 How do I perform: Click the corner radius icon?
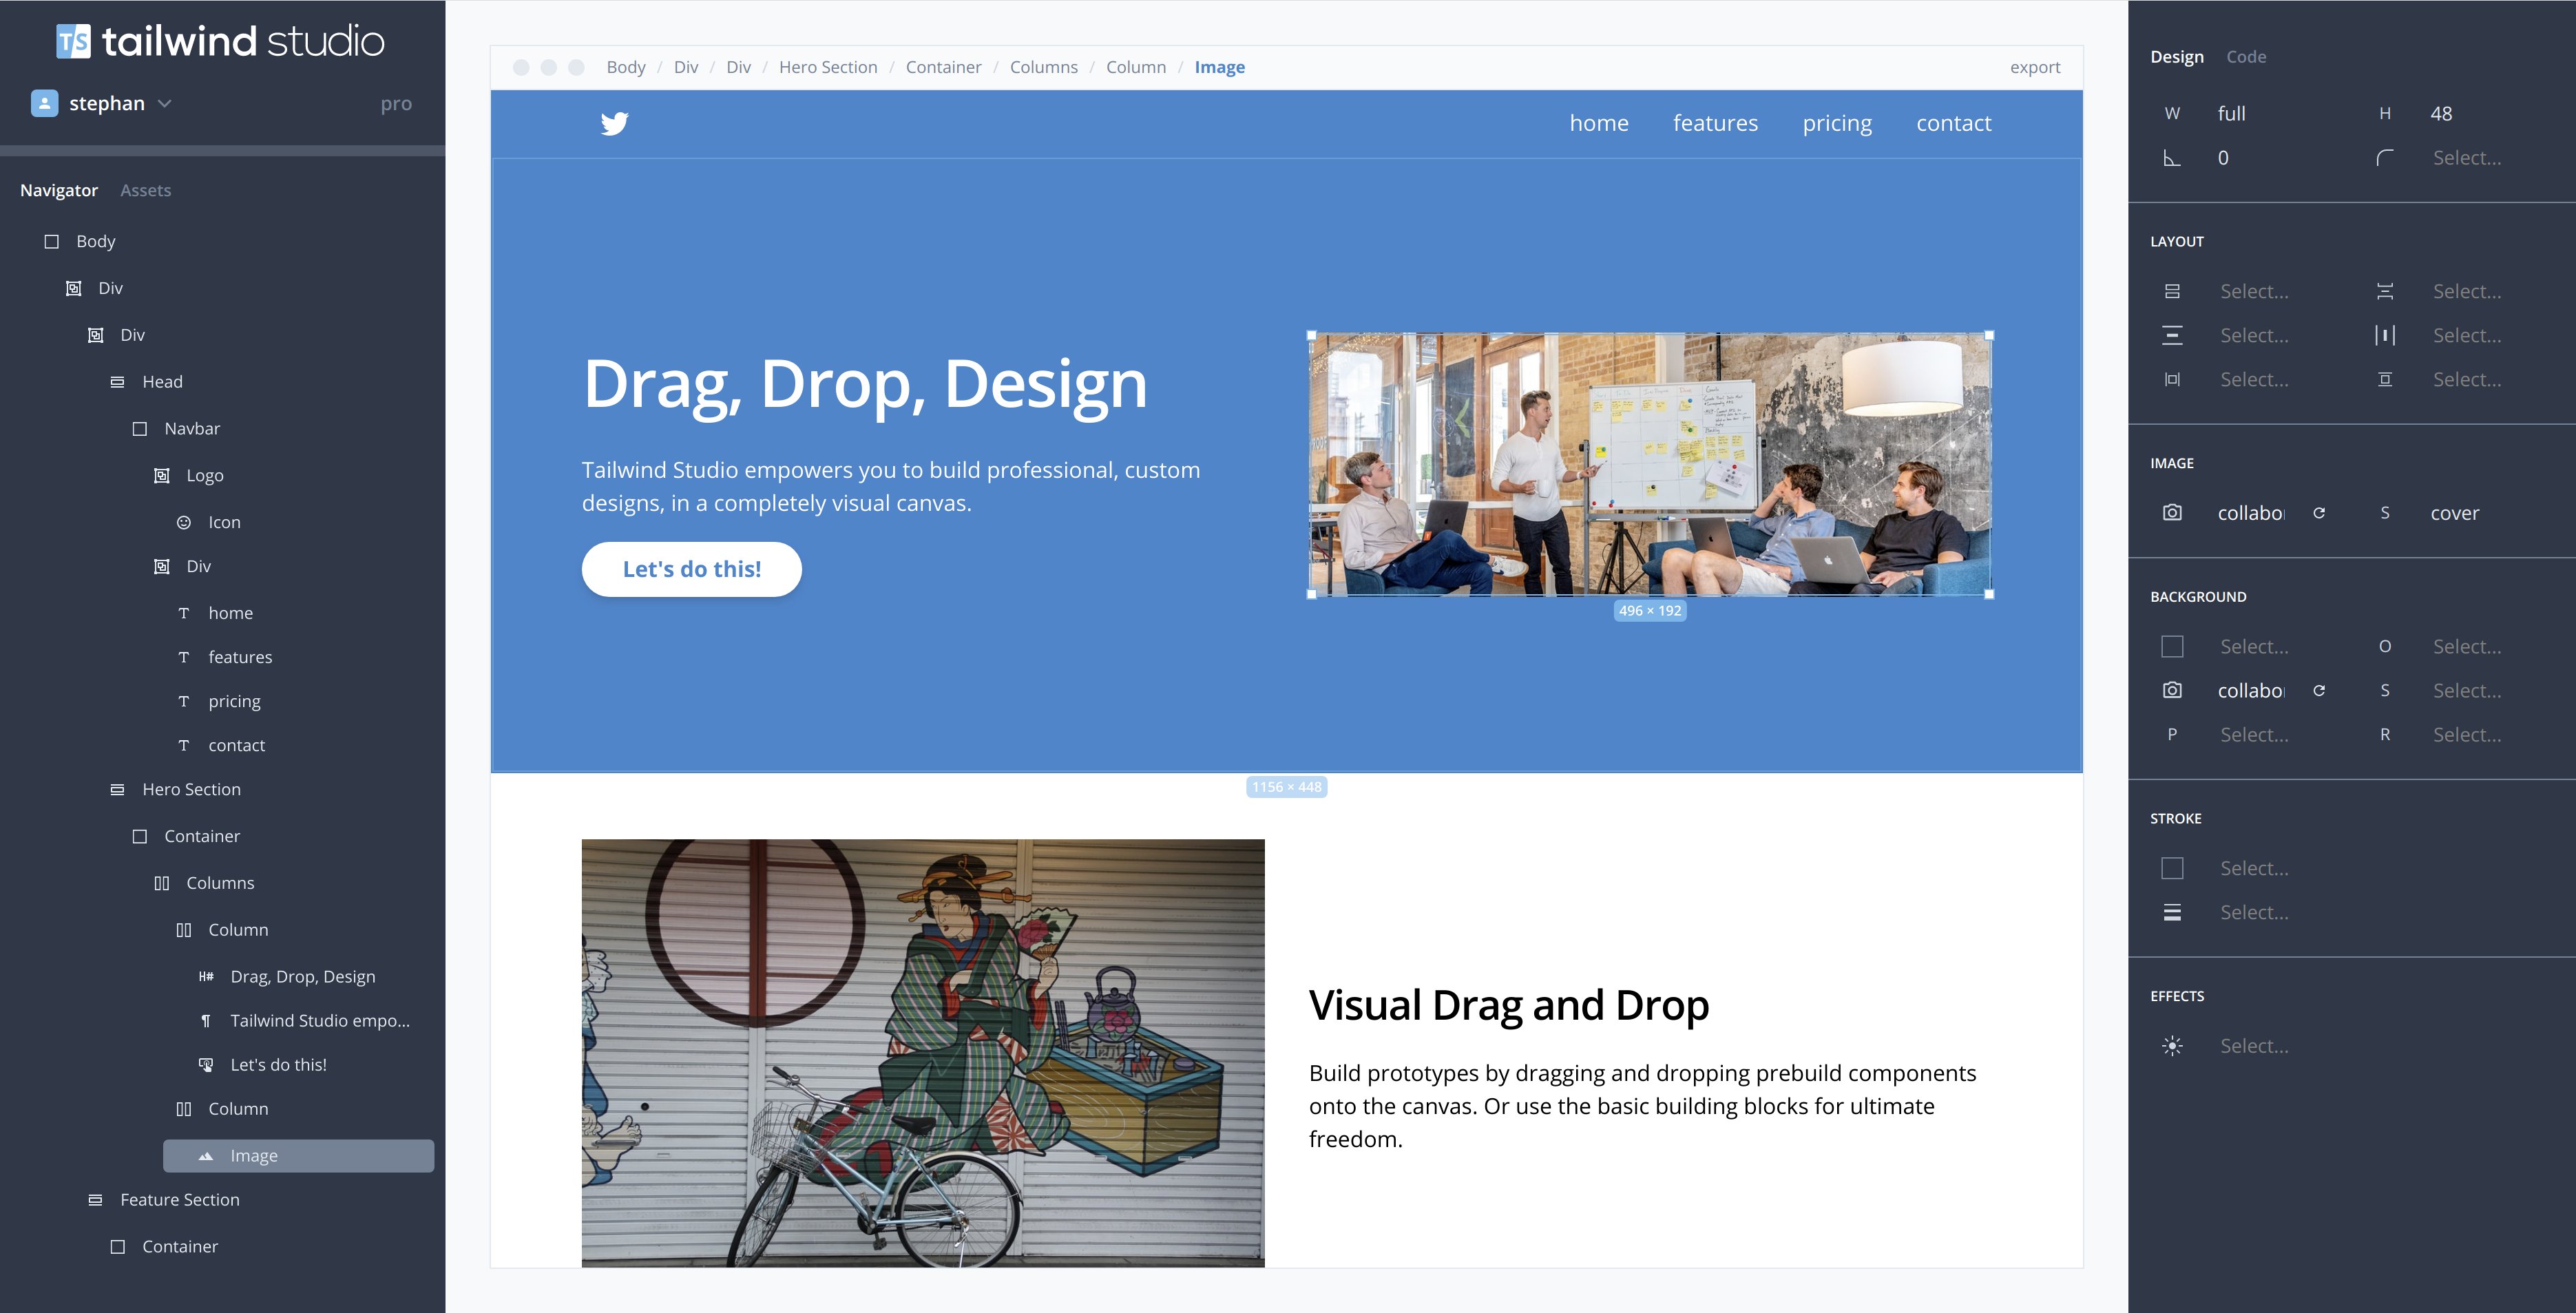tap(2385, 158)
